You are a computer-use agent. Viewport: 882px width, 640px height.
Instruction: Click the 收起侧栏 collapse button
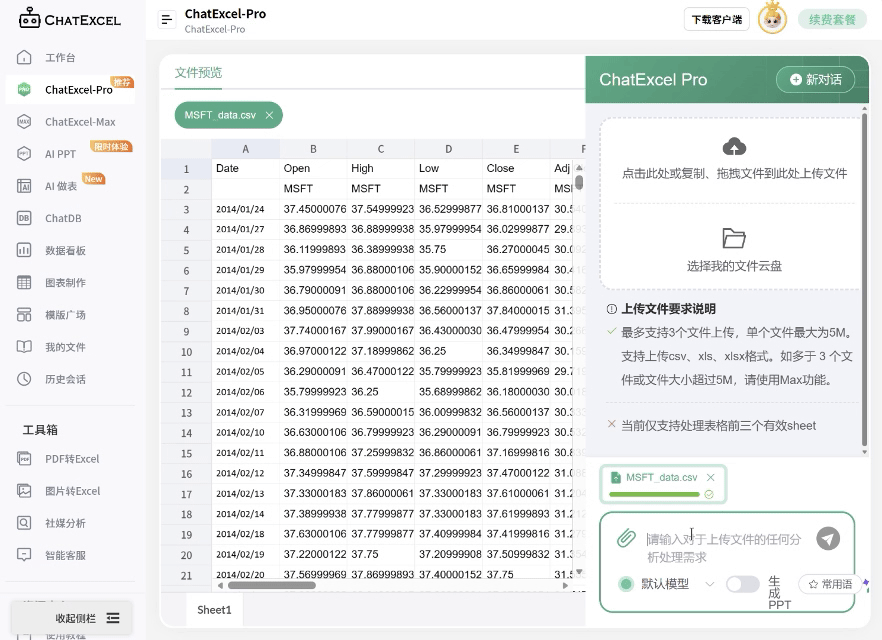click(x=71, y=618)
